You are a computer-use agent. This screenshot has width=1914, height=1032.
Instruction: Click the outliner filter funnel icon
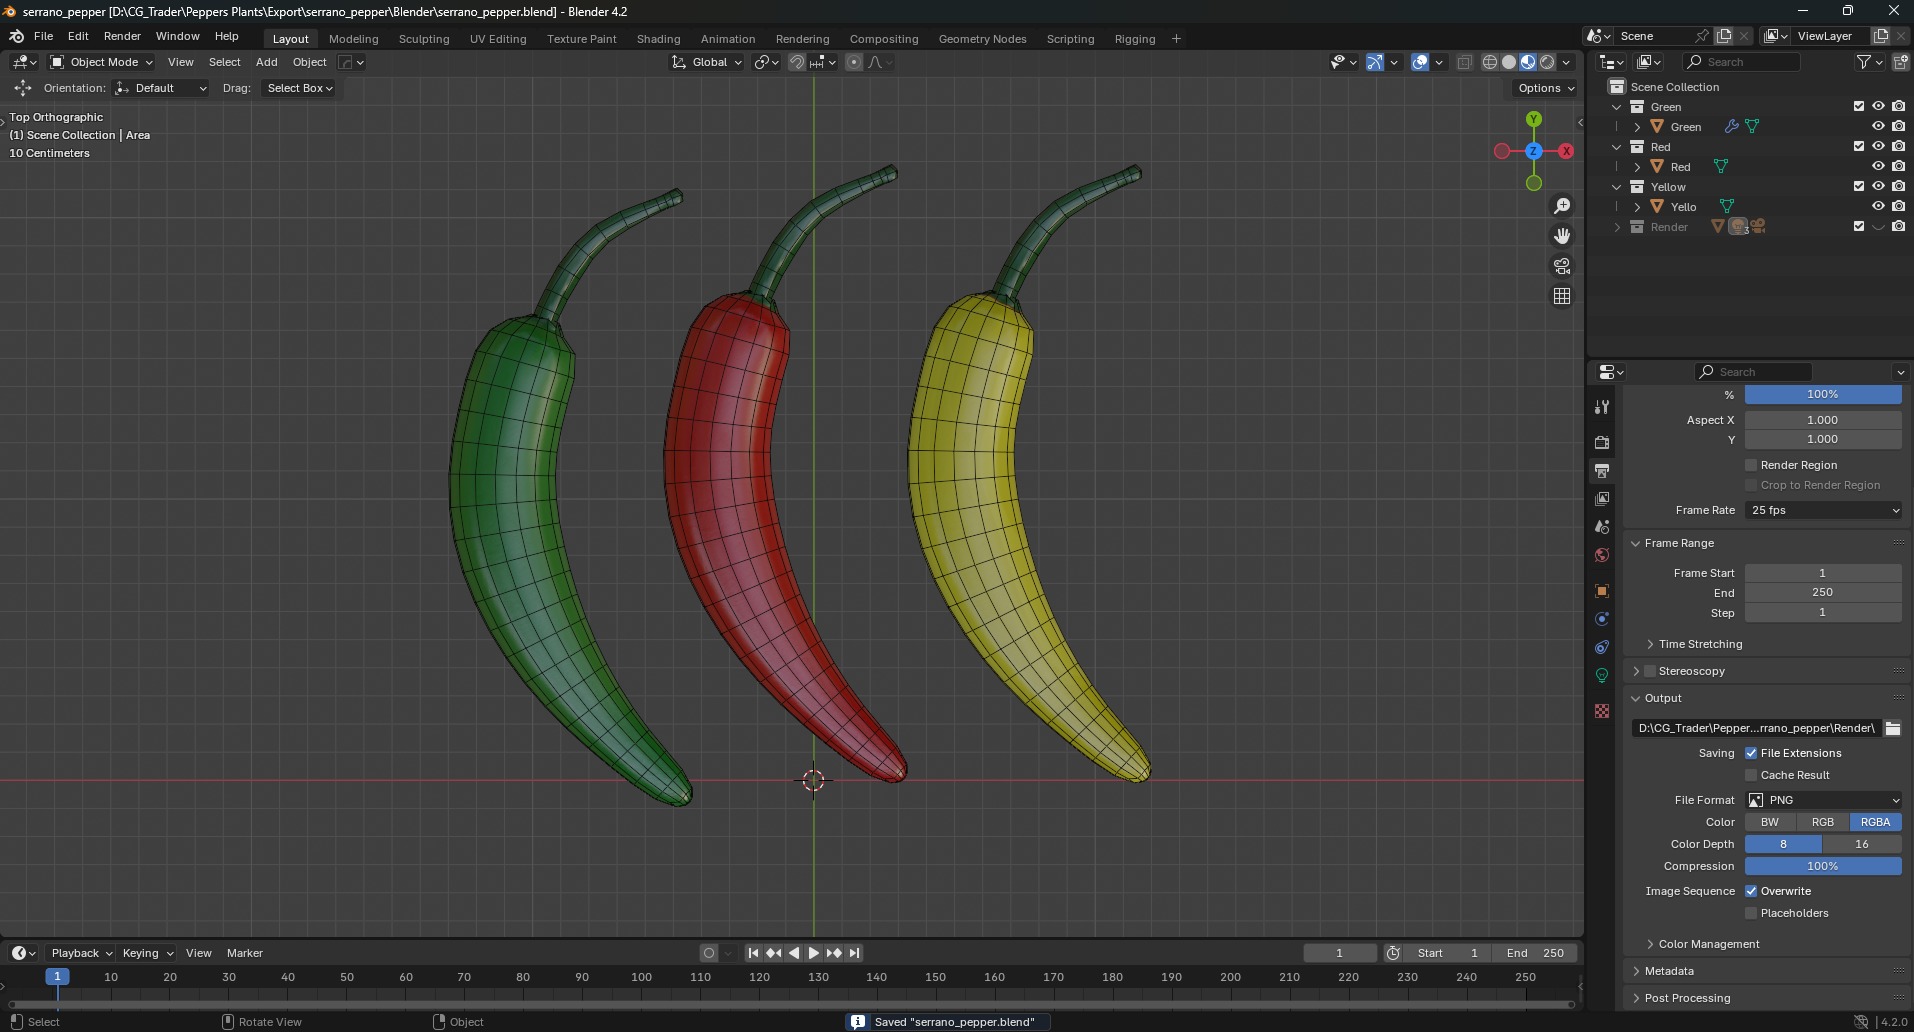click(1864, 62)
